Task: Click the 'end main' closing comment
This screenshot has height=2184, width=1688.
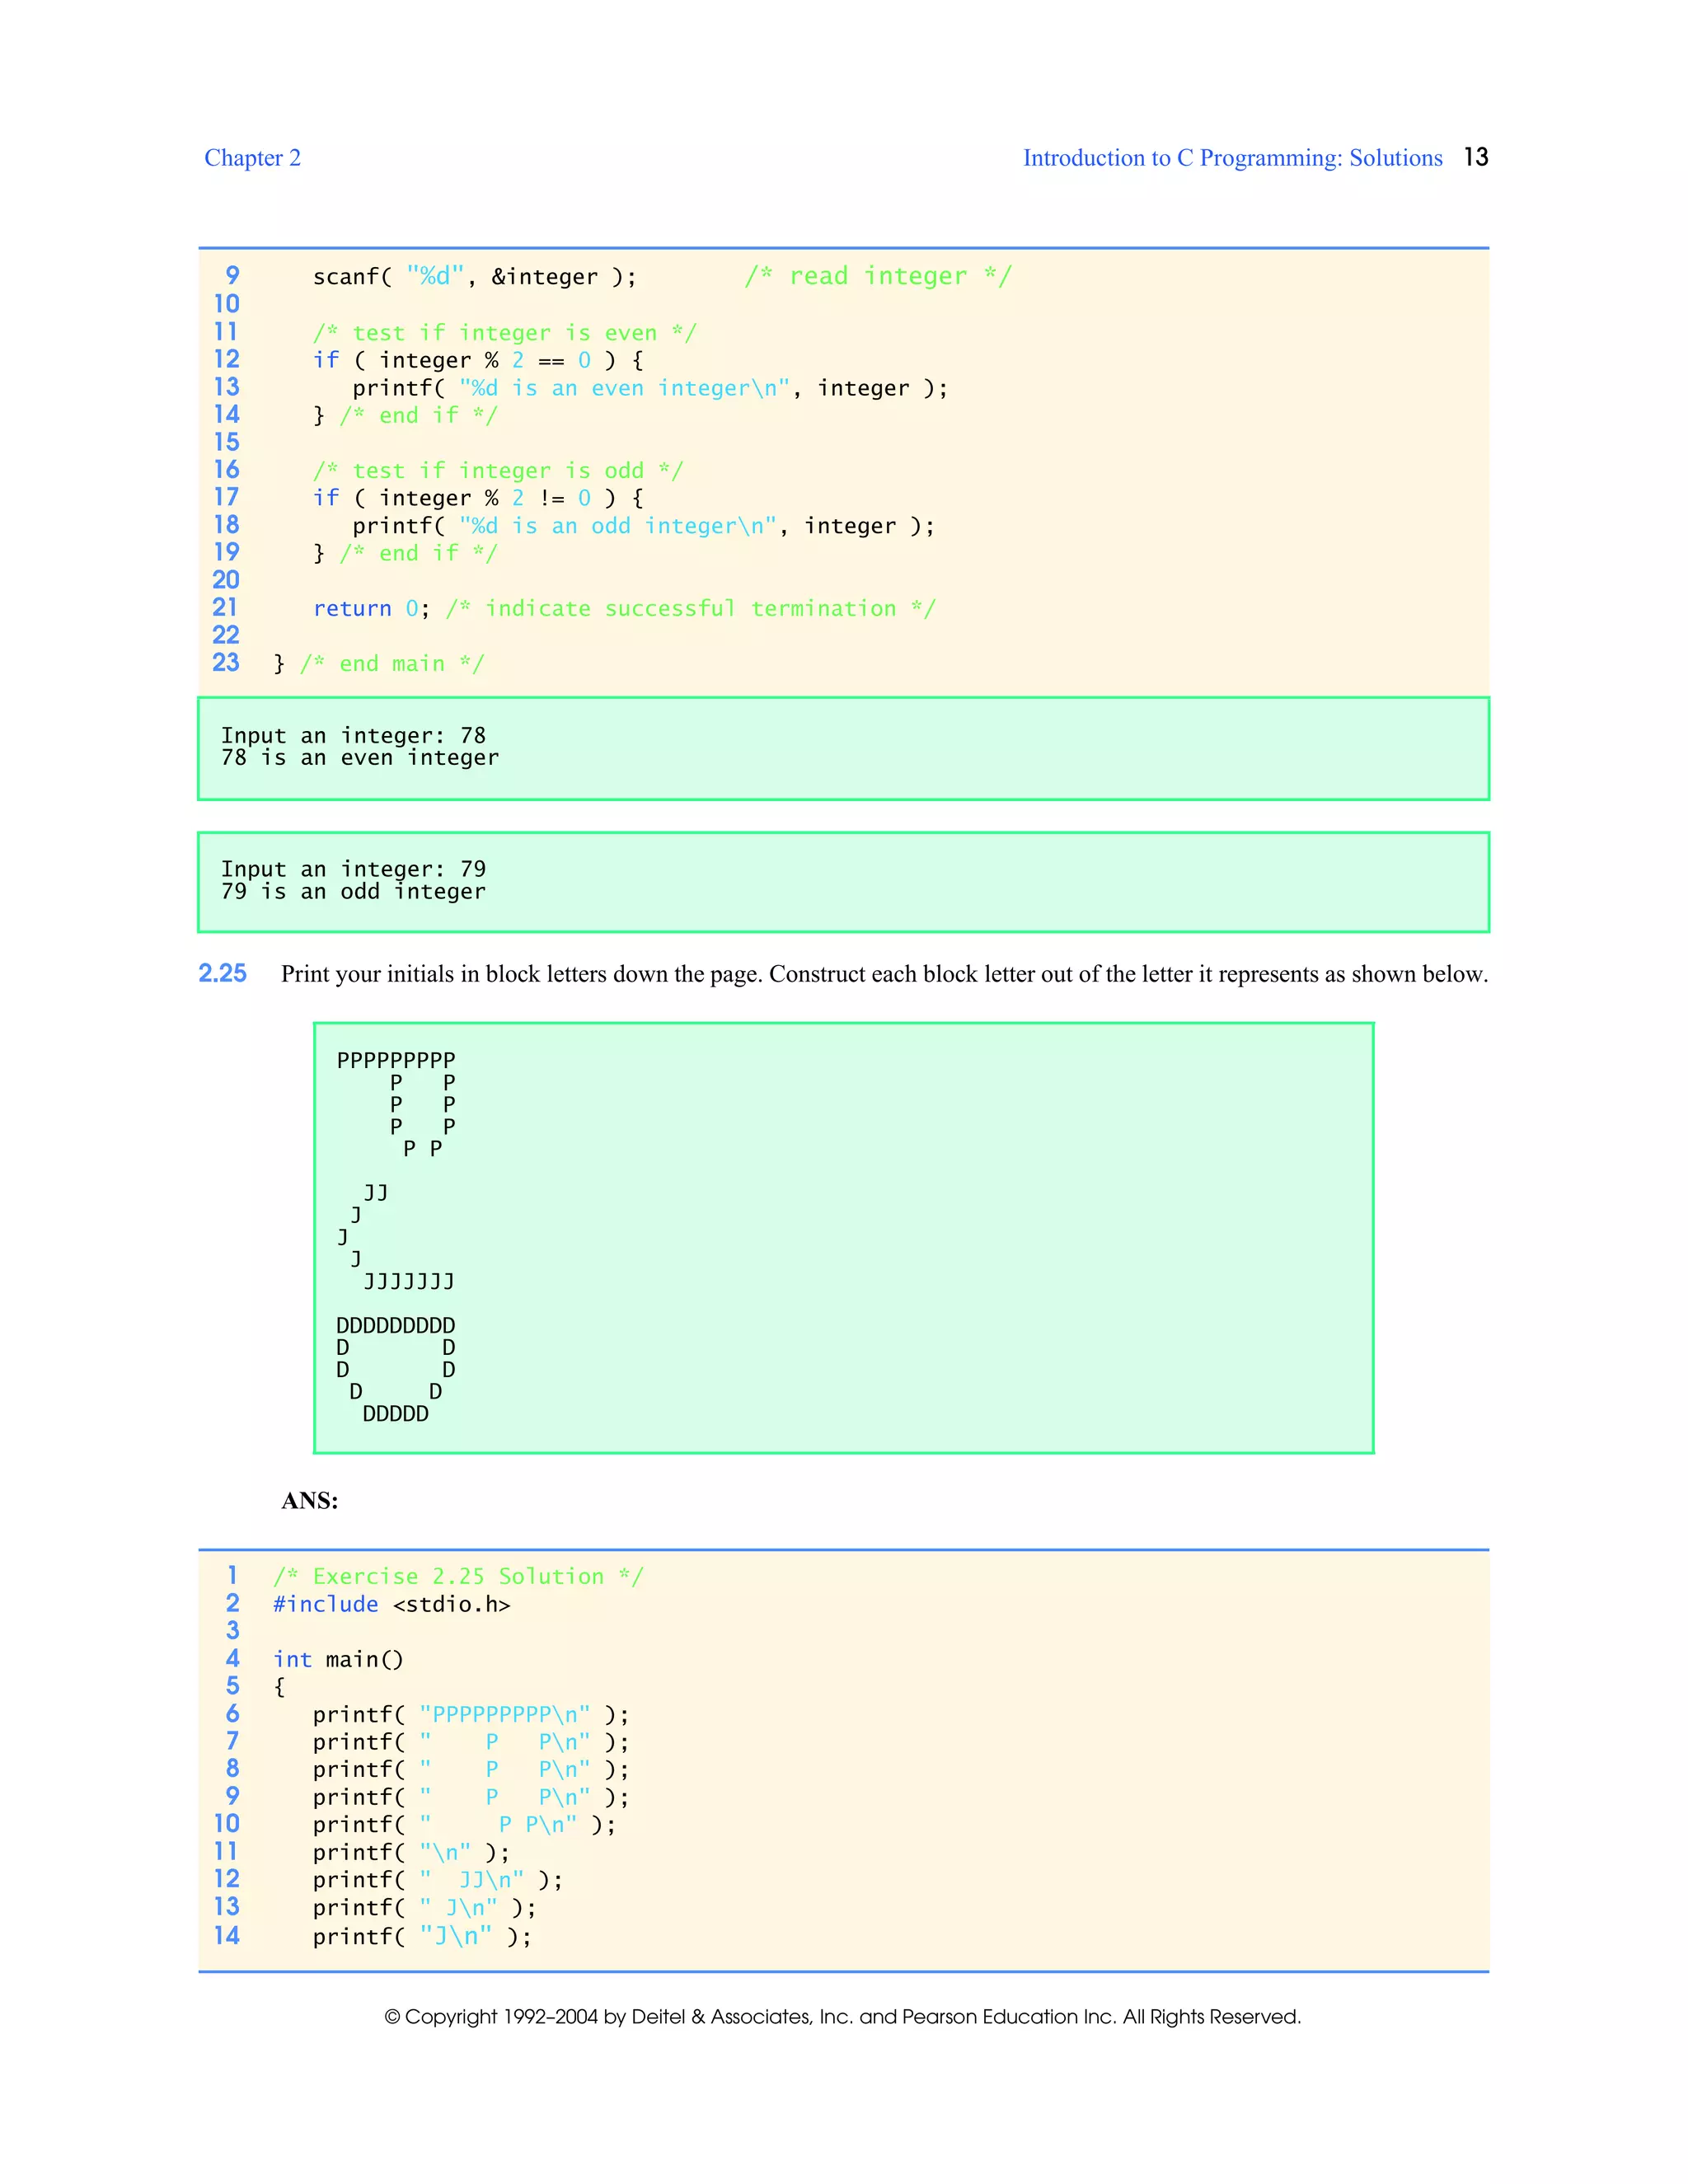Action: tap(391, 664)
